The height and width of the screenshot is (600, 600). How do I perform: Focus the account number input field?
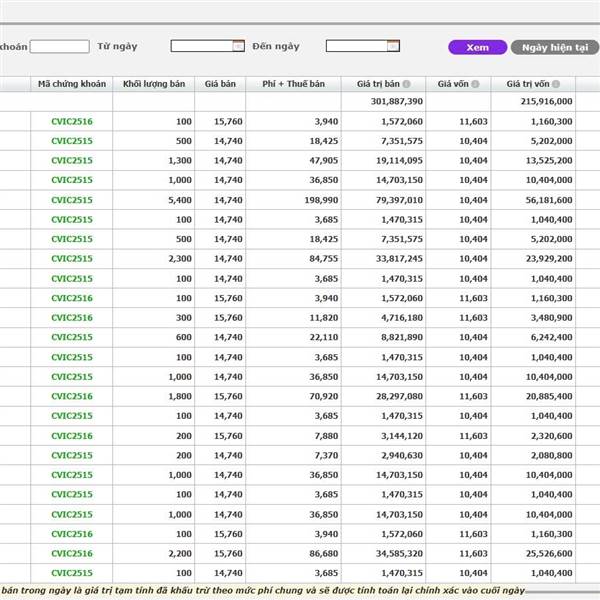tap(59, 46)
